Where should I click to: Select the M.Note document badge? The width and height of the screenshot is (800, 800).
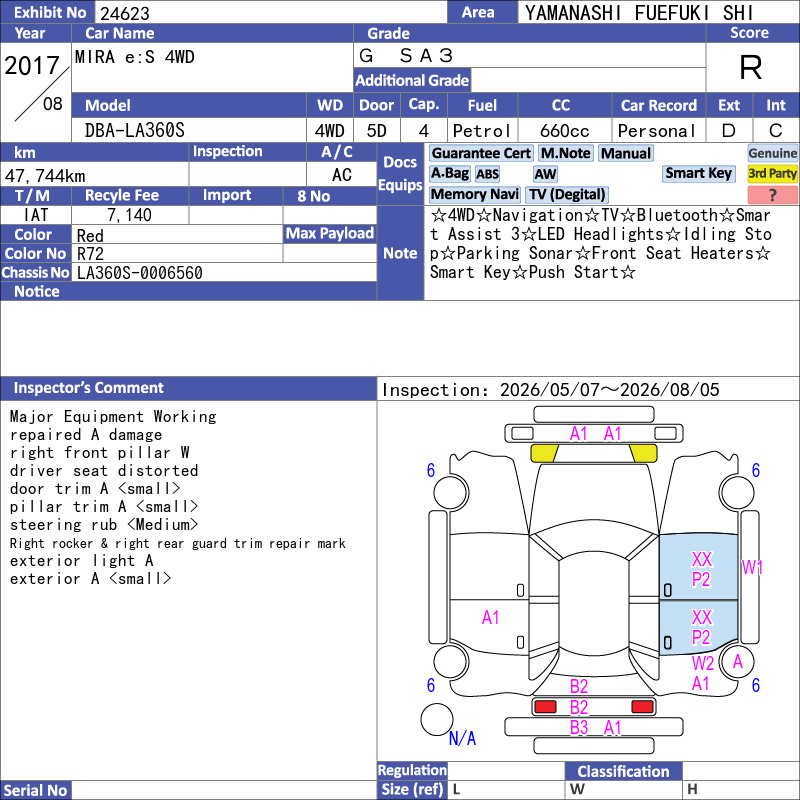point(565,153)
